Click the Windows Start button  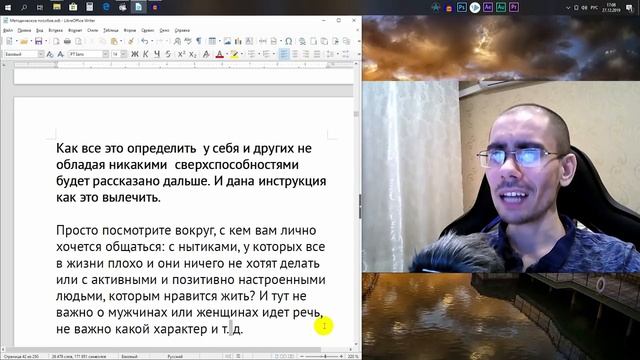point(8,7)
